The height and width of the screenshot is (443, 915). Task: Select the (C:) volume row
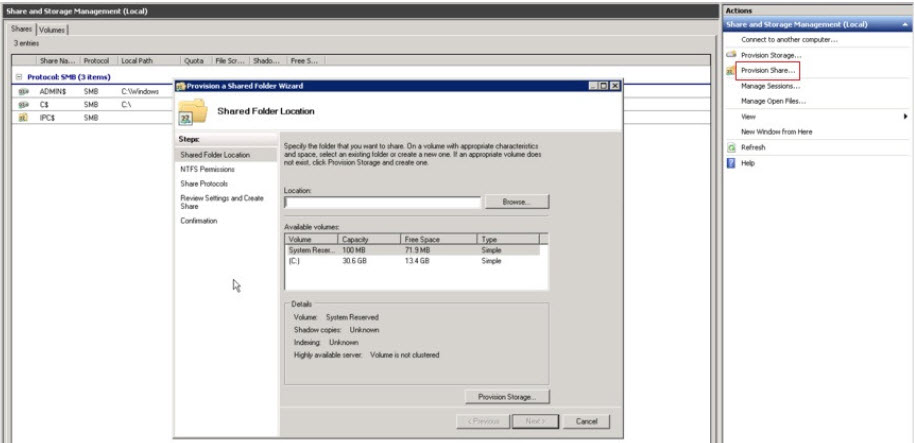pos(412,261)
